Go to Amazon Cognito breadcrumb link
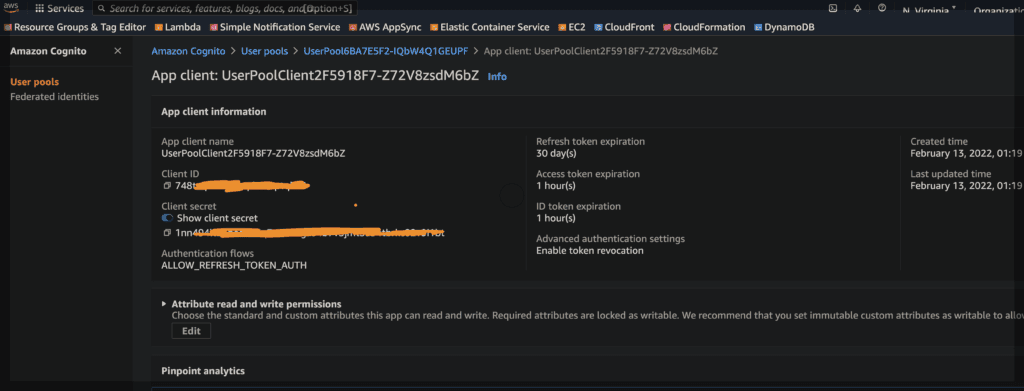The width and height of the screenshot is (1024, 391). pos(188,51)
